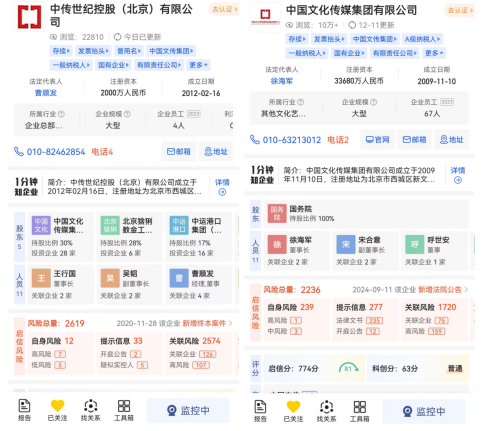Open 科创分 63分 score
The image size is (492, 431).
click(x=418, y=368)
